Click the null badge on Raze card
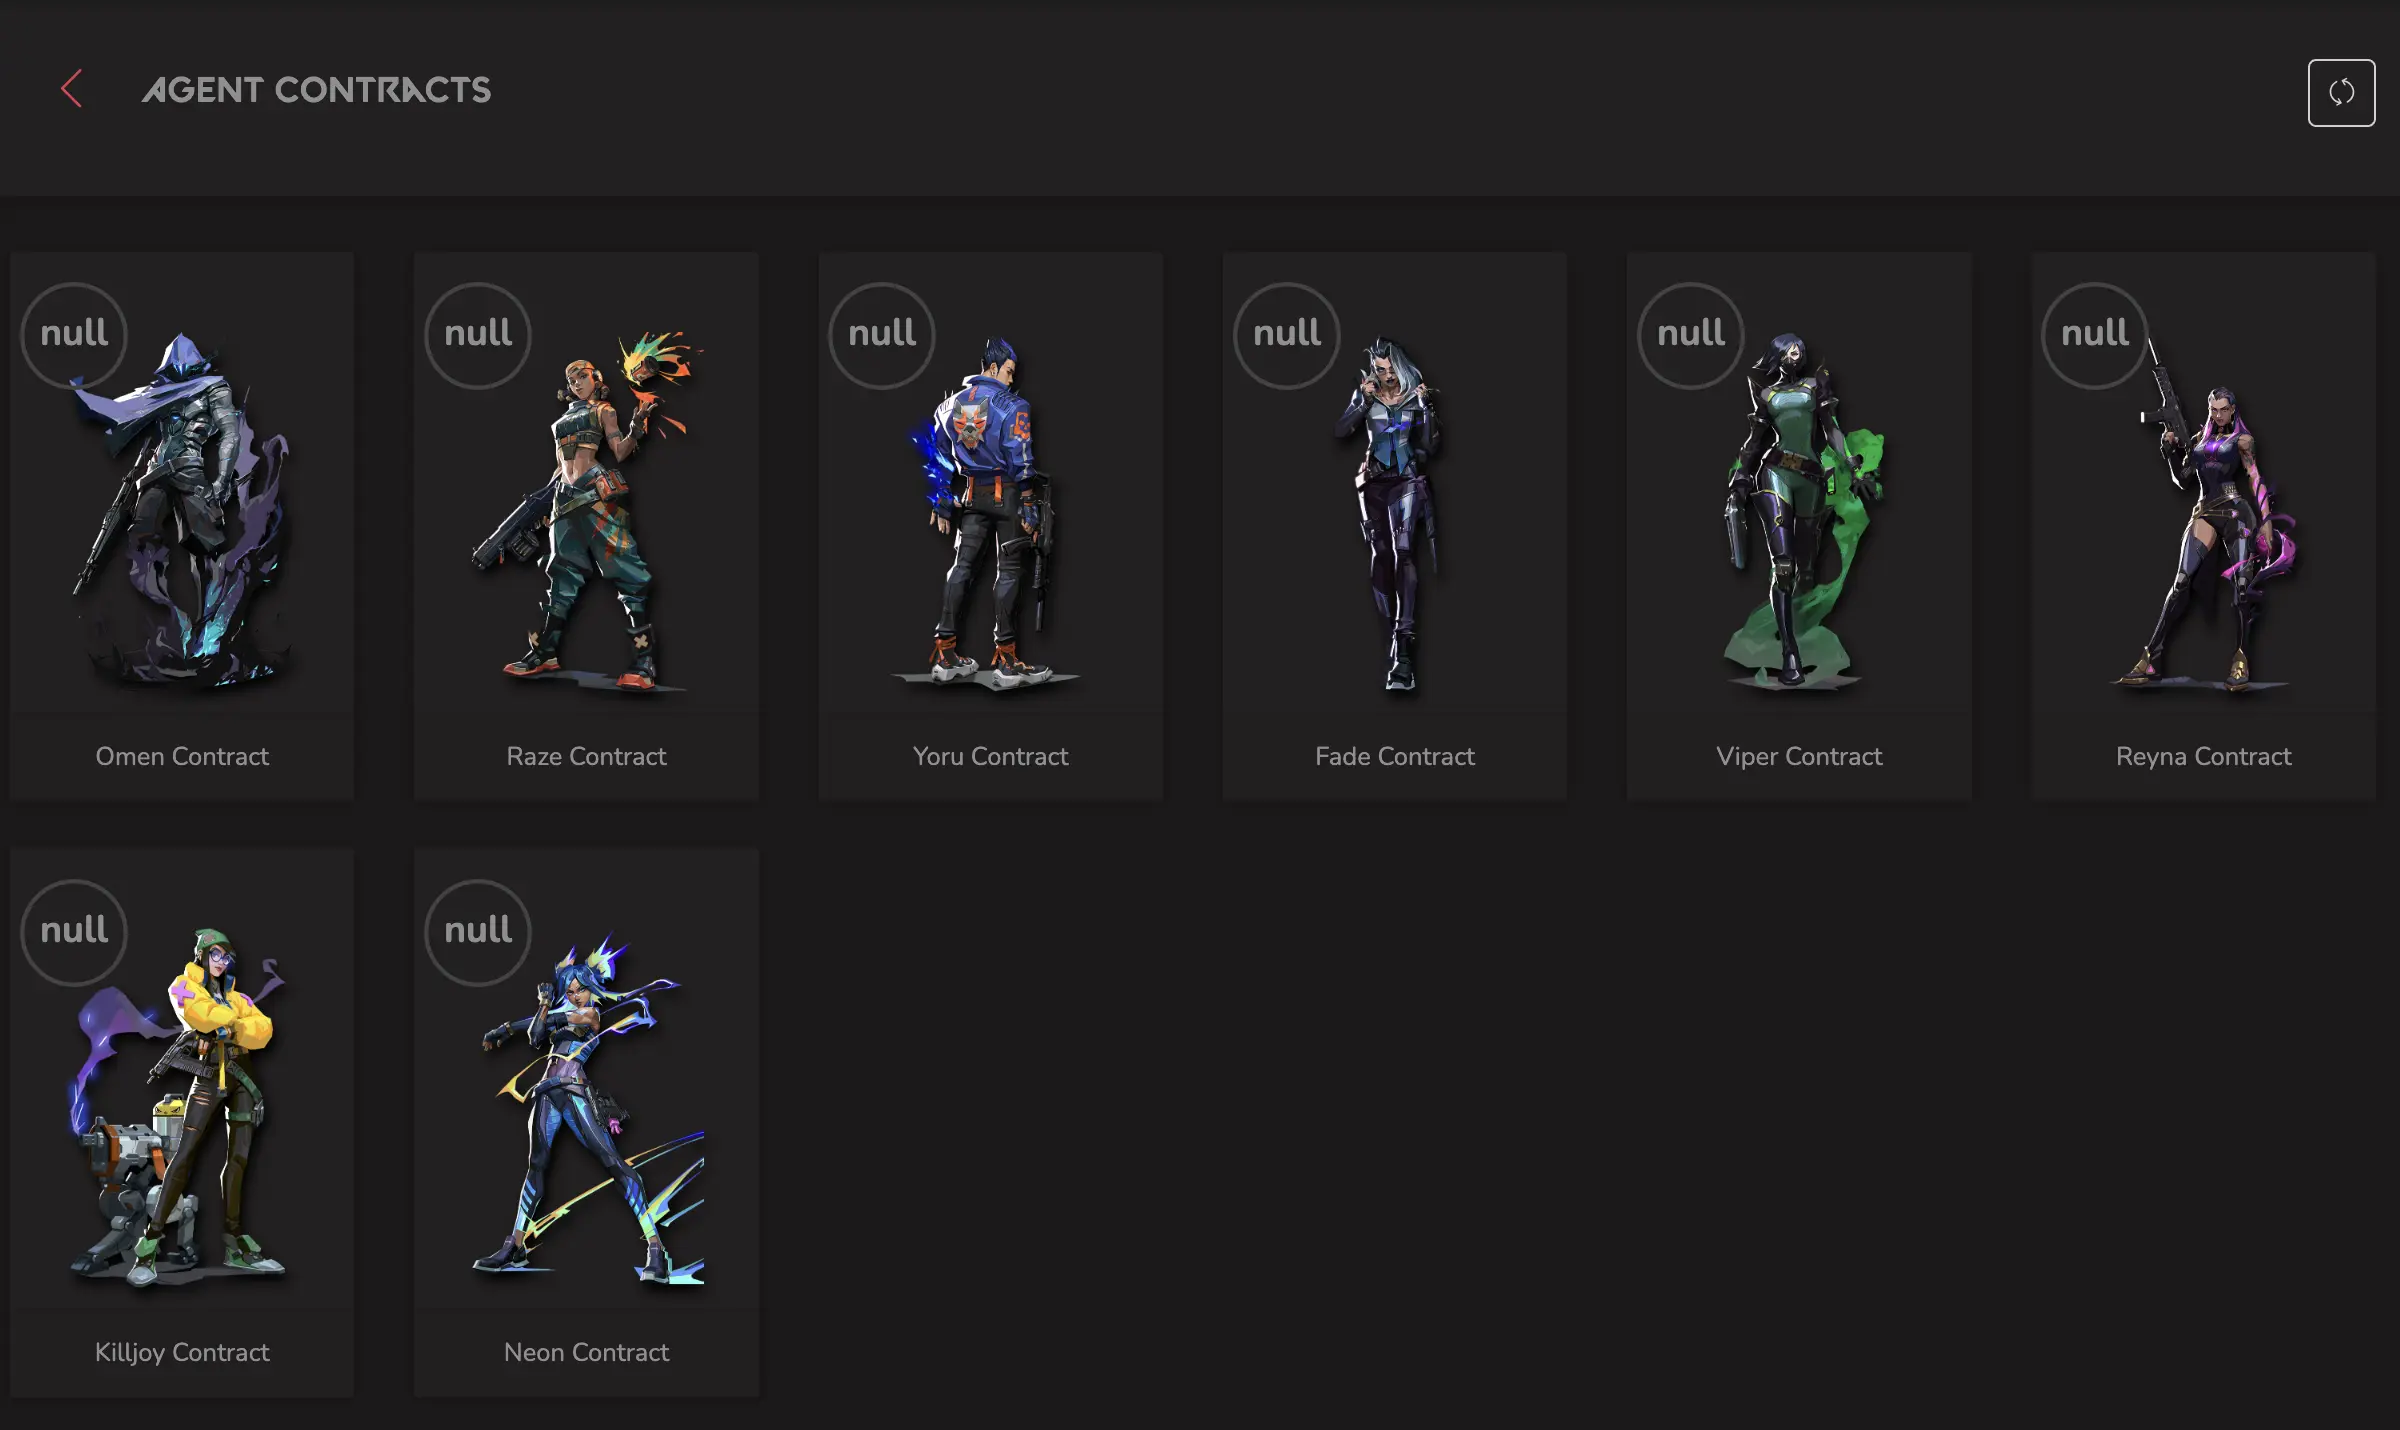This screenshot has height=1430, width=2400. 478,334
